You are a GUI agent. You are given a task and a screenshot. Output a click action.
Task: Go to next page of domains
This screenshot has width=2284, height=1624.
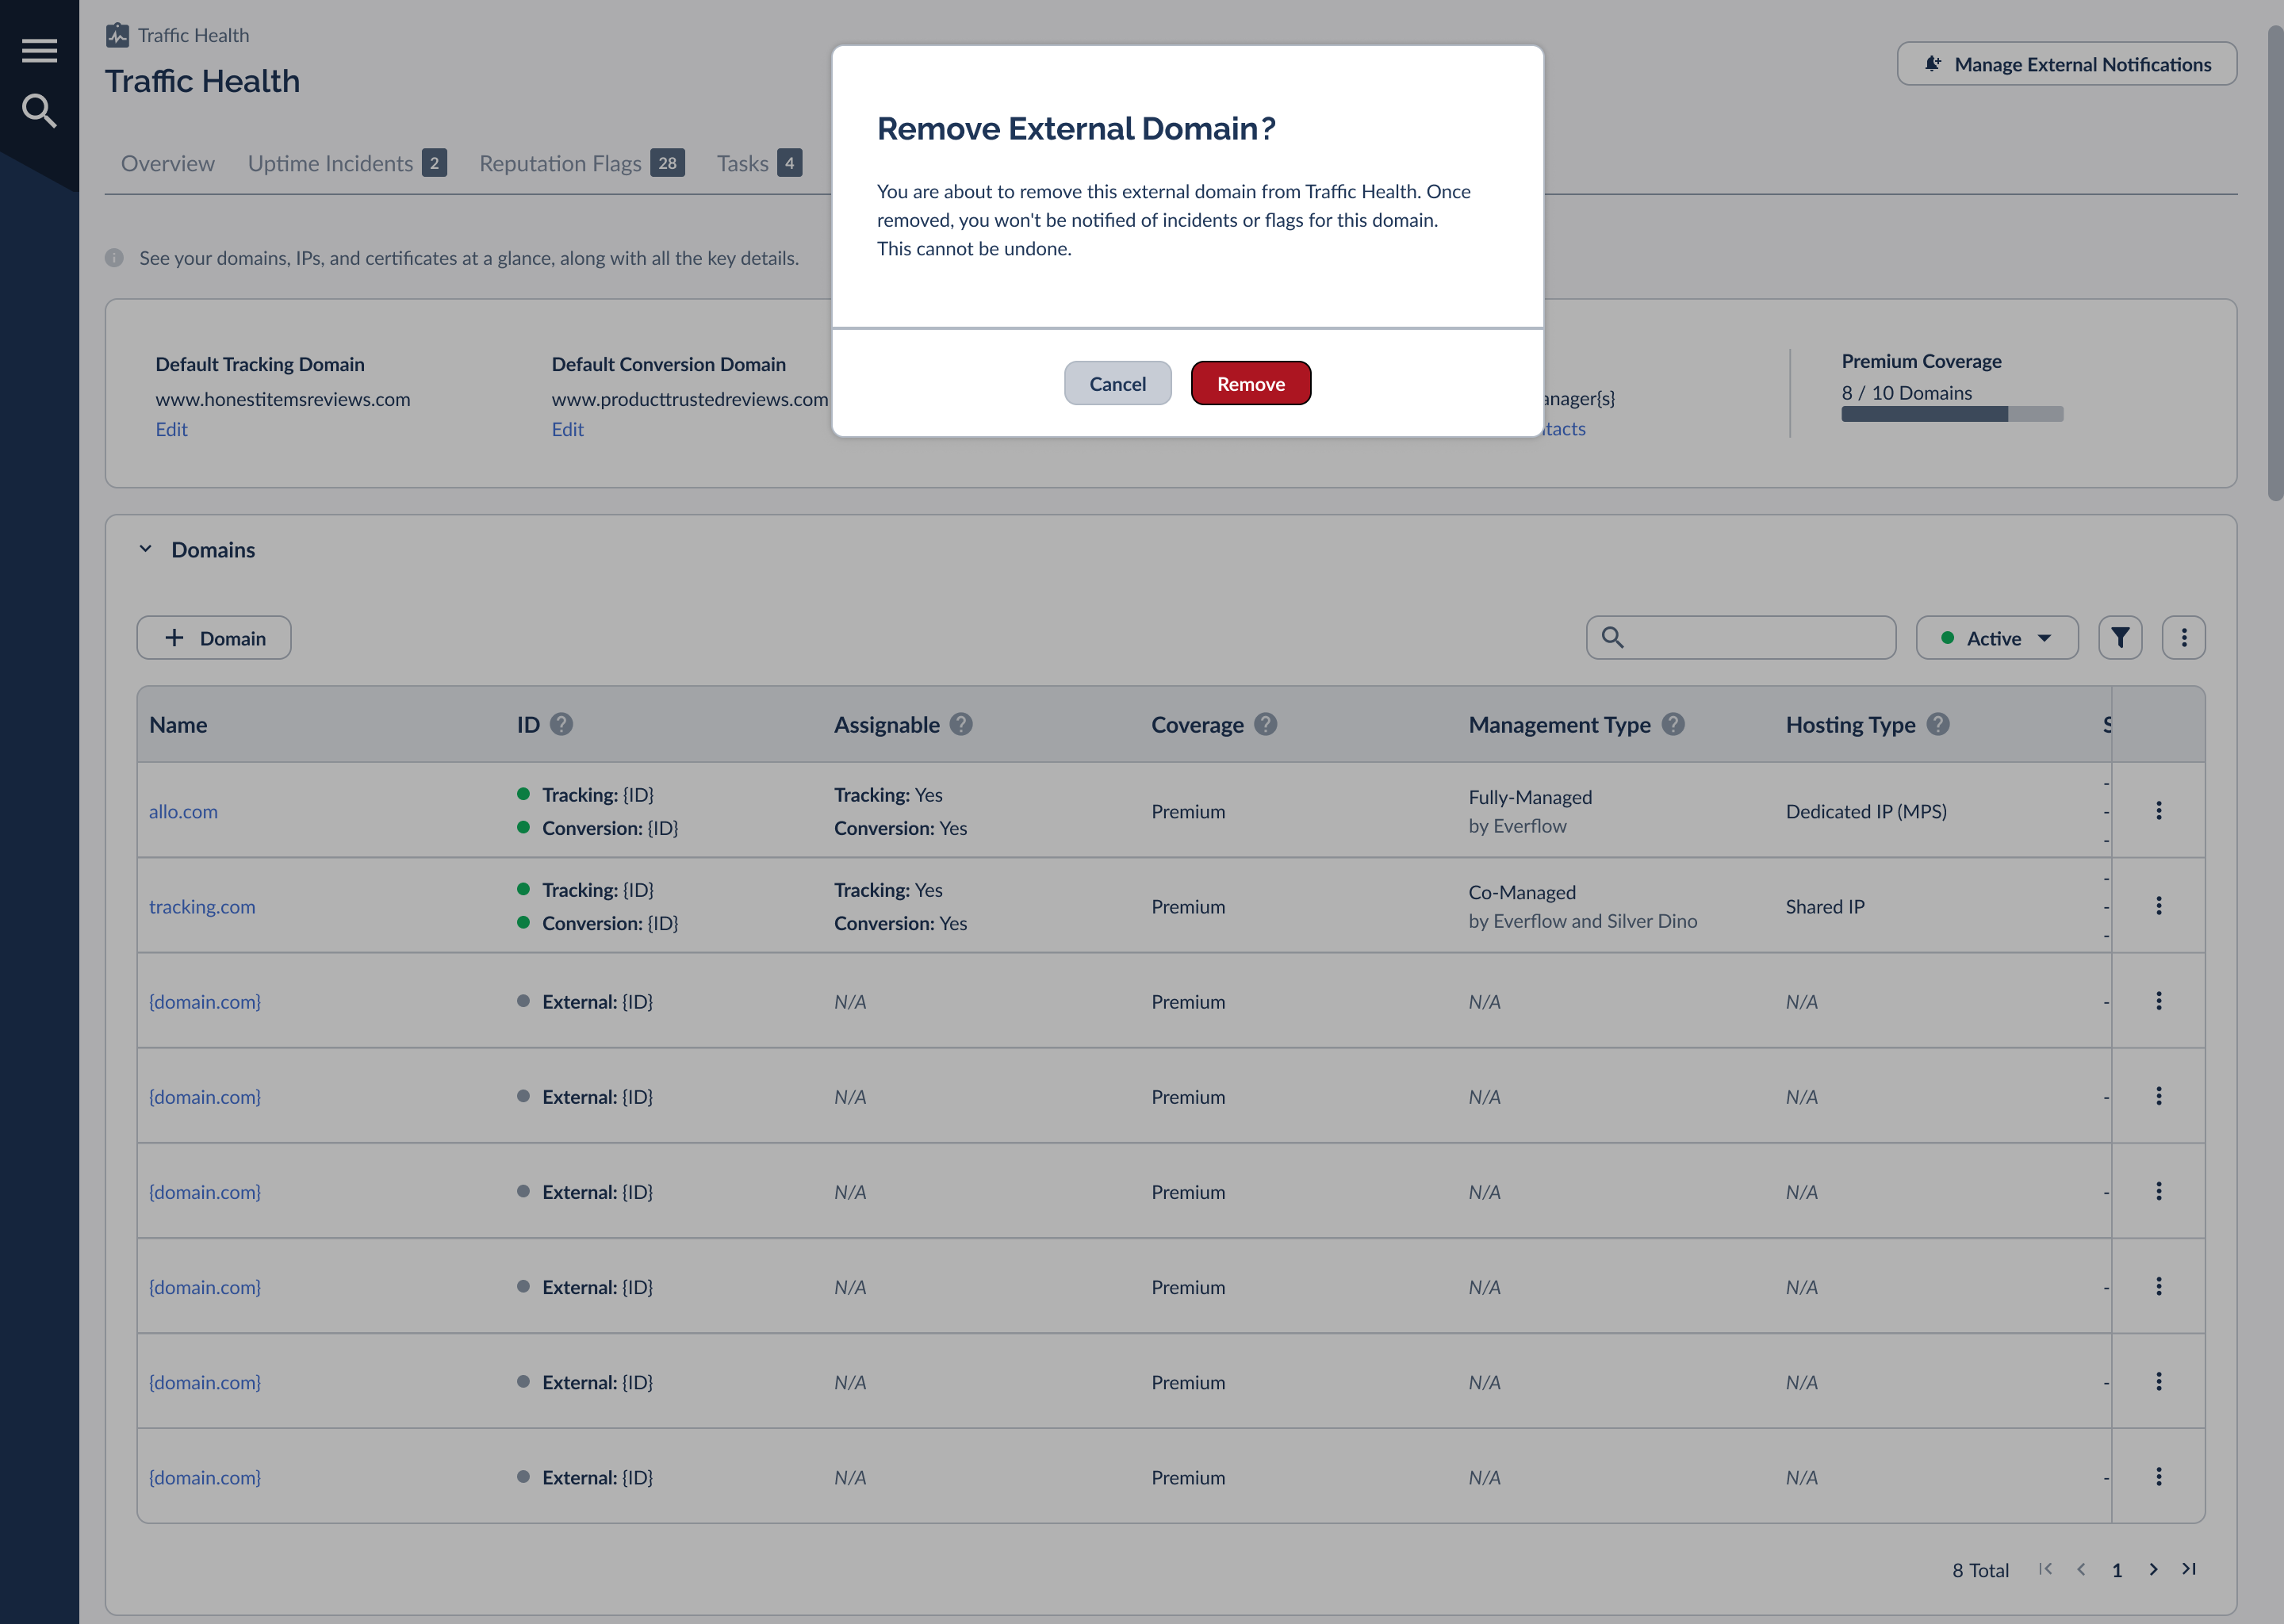[x=2153, y=1569]
